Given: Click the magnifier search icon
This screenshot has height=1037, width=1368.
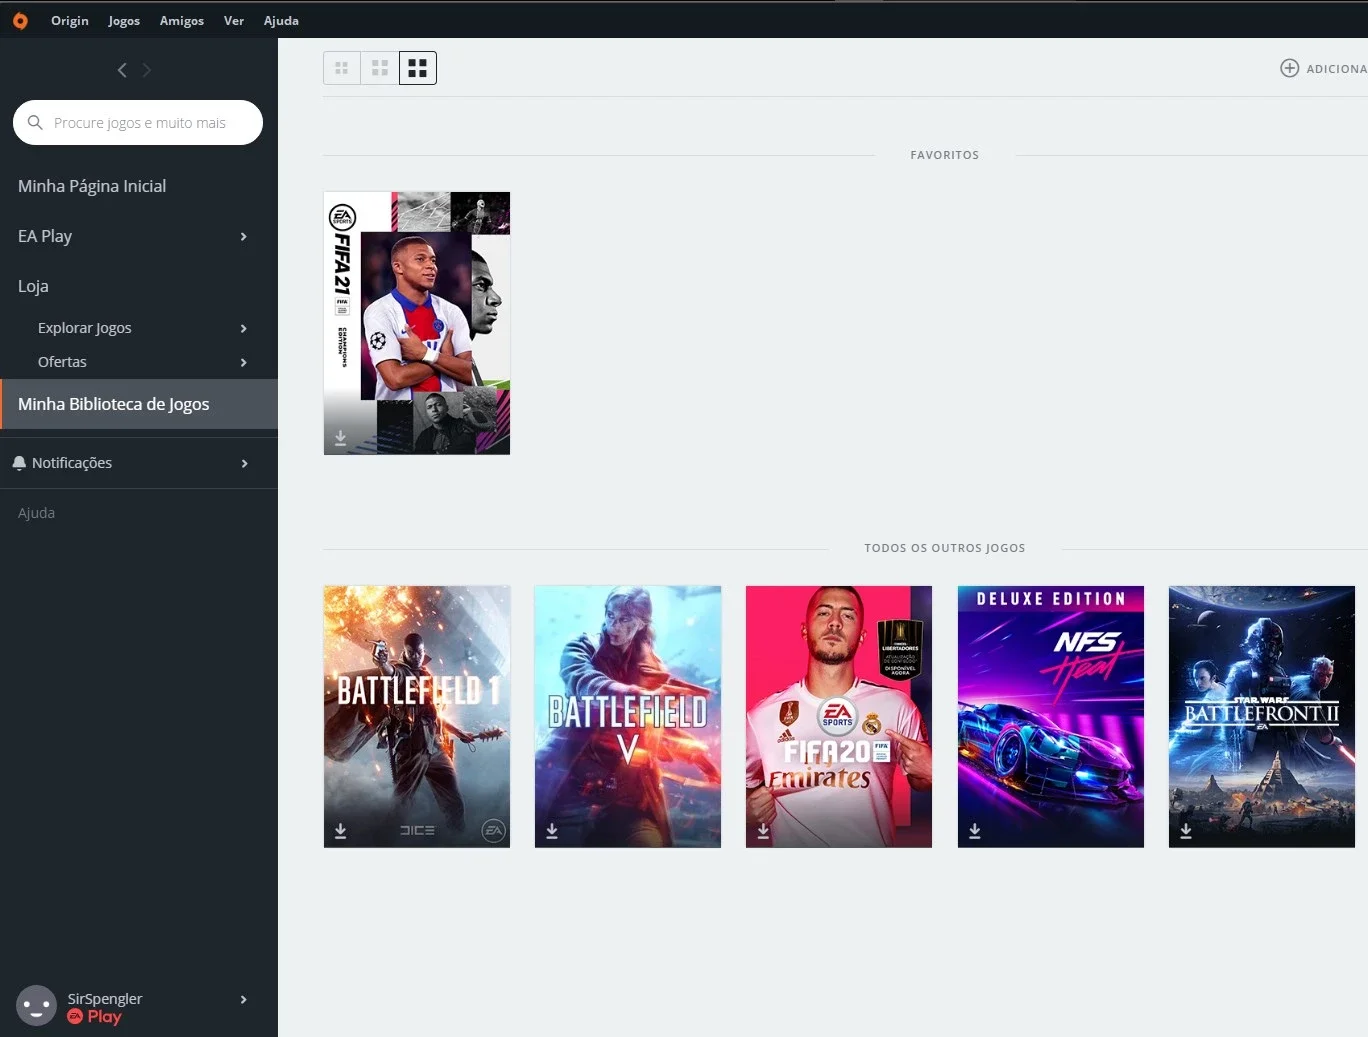Looking at the screenshot, I should [x=35, y=122].
